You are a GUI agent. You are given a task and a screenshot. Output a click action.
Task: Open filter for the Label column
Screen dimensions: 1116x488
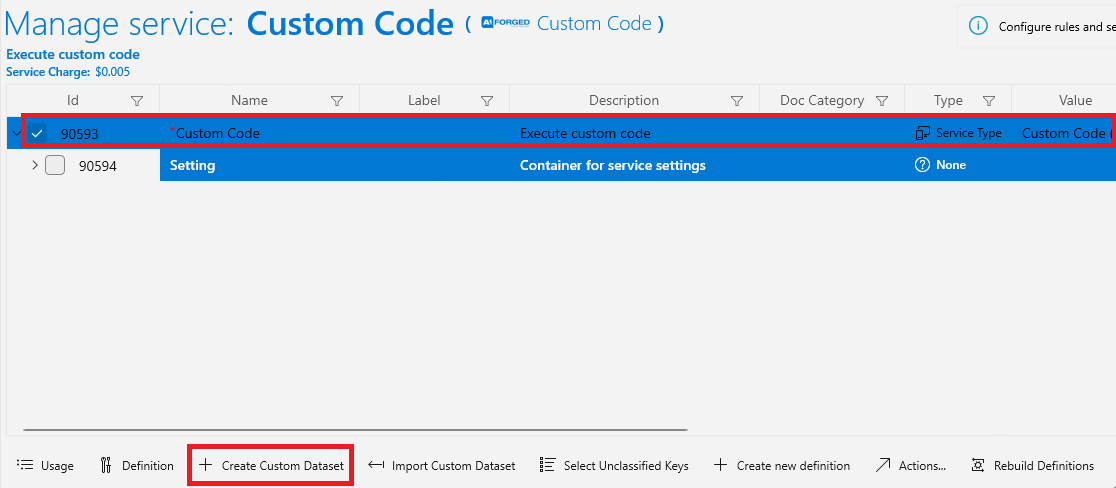coord(487,101)
